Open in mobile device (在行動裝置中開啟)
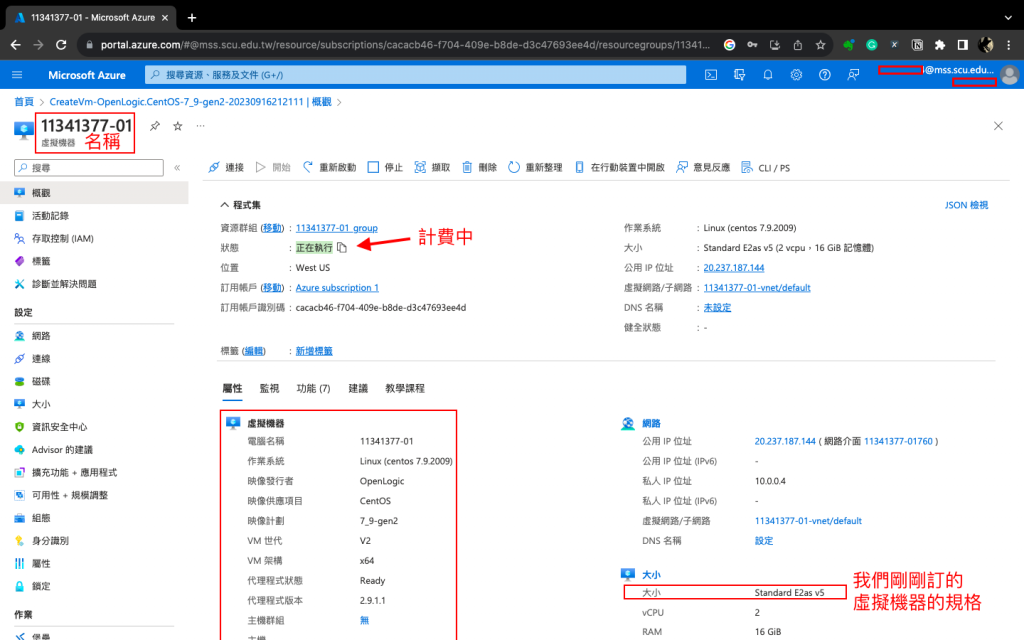The height and width of the screenshot is (640, 1024). pos(620,168)
